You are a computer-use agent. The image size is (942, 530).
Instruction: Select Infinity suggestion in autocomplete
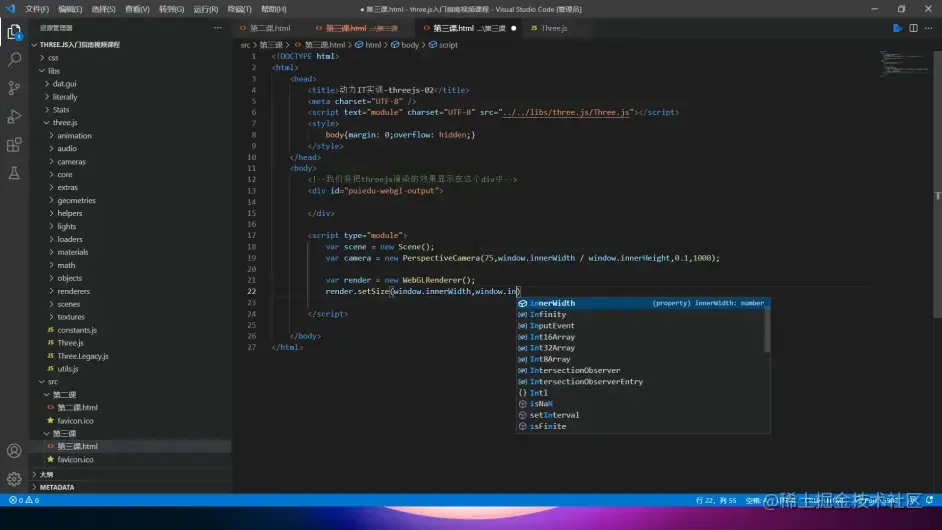(640, 314)
